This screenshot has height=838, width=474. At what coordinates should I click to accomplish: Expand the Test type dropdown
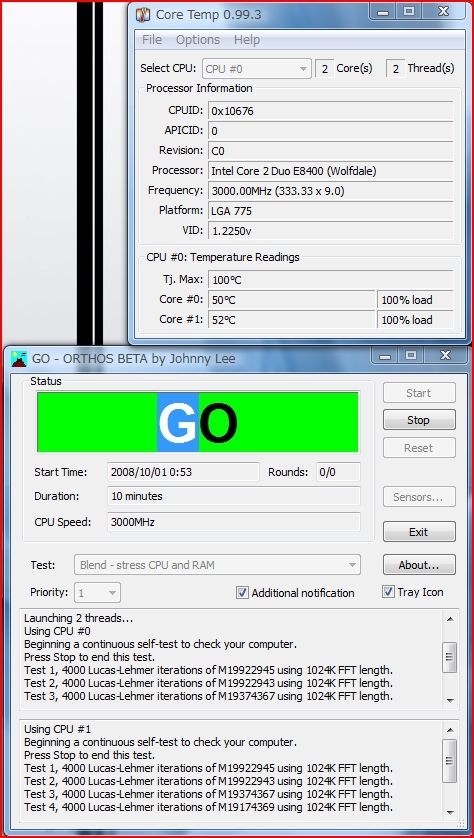coord(217,565)
